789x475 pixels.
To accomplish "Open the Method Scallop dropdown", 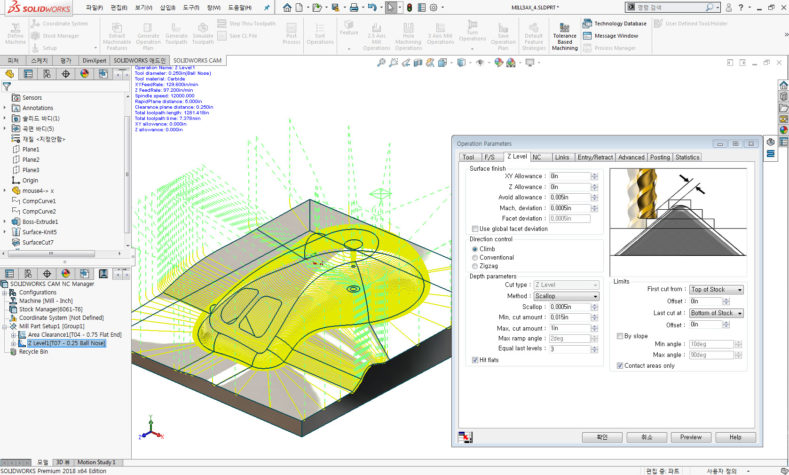I will (x=566, y=296).
